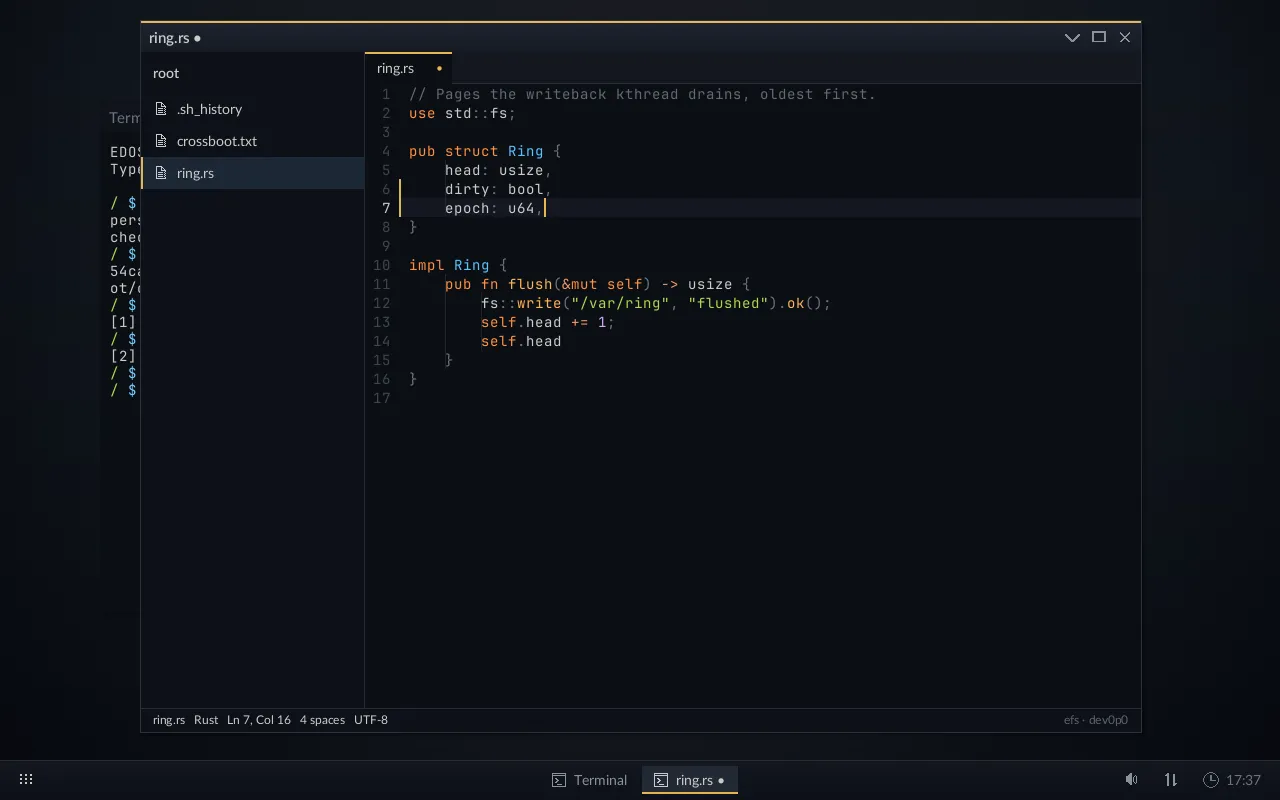Click 'self.head += 1;' statement
Screen dimensions: 1280x800
click(548, 322)
